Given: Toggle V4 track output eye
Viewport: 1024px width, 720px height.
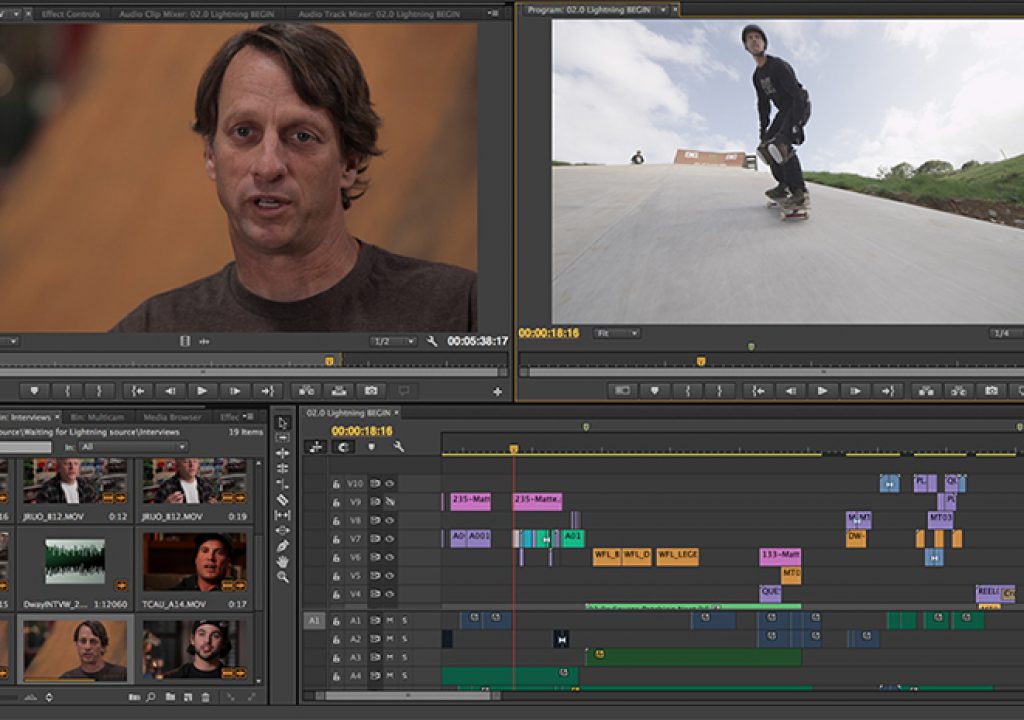Looking at the screenshot, I should click(390, 594).
